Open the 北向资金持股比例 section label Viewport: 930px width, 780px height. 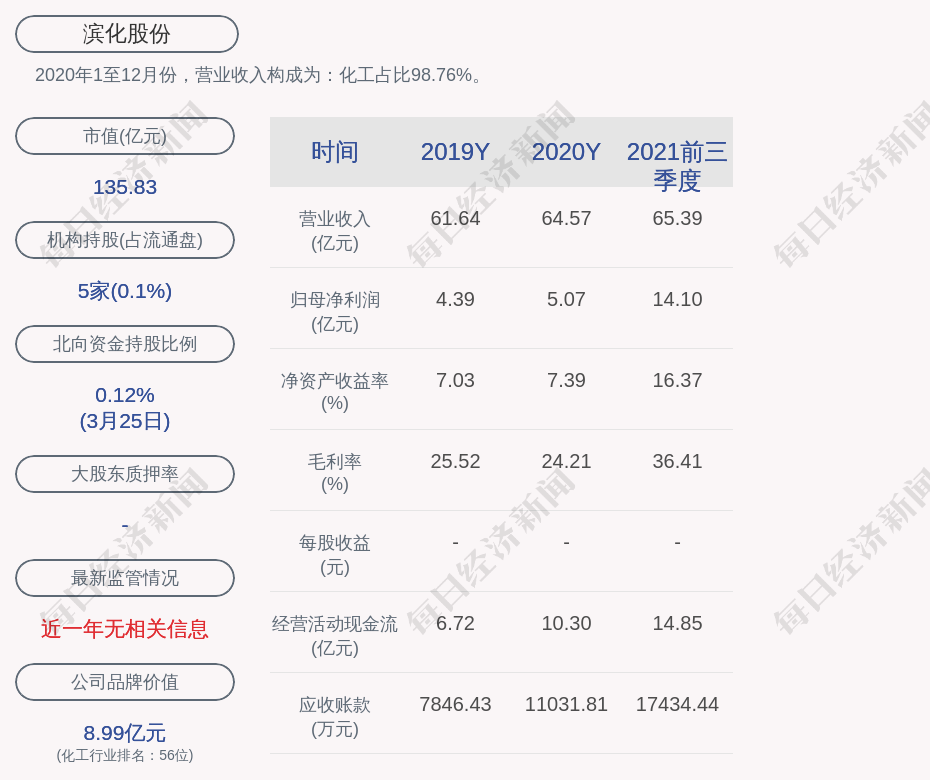click(x=125, y=344)
